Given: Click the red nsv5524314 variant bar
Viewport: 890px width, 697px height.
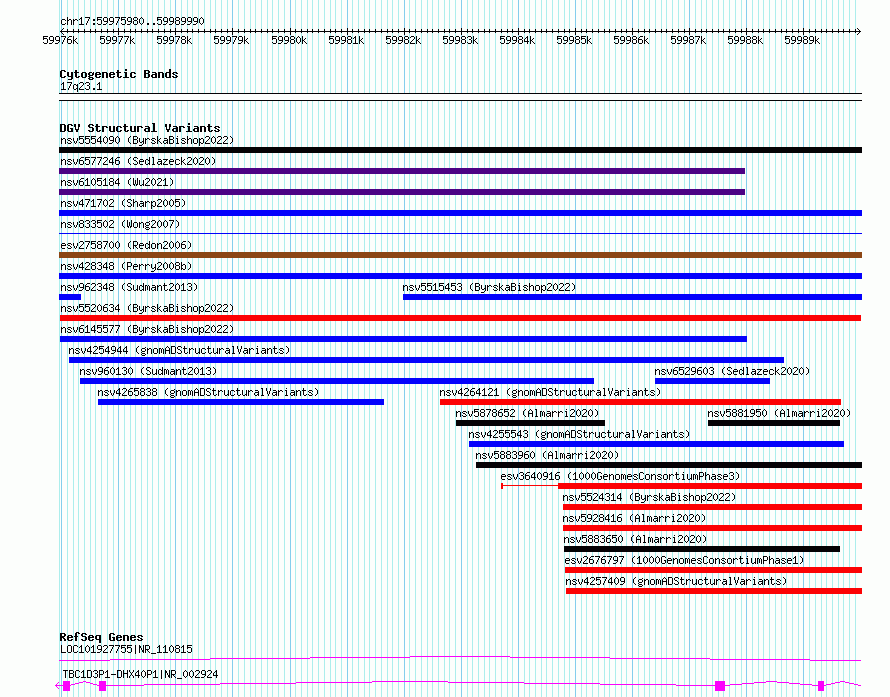Looking at the screenshot, I should coord(712,507).
